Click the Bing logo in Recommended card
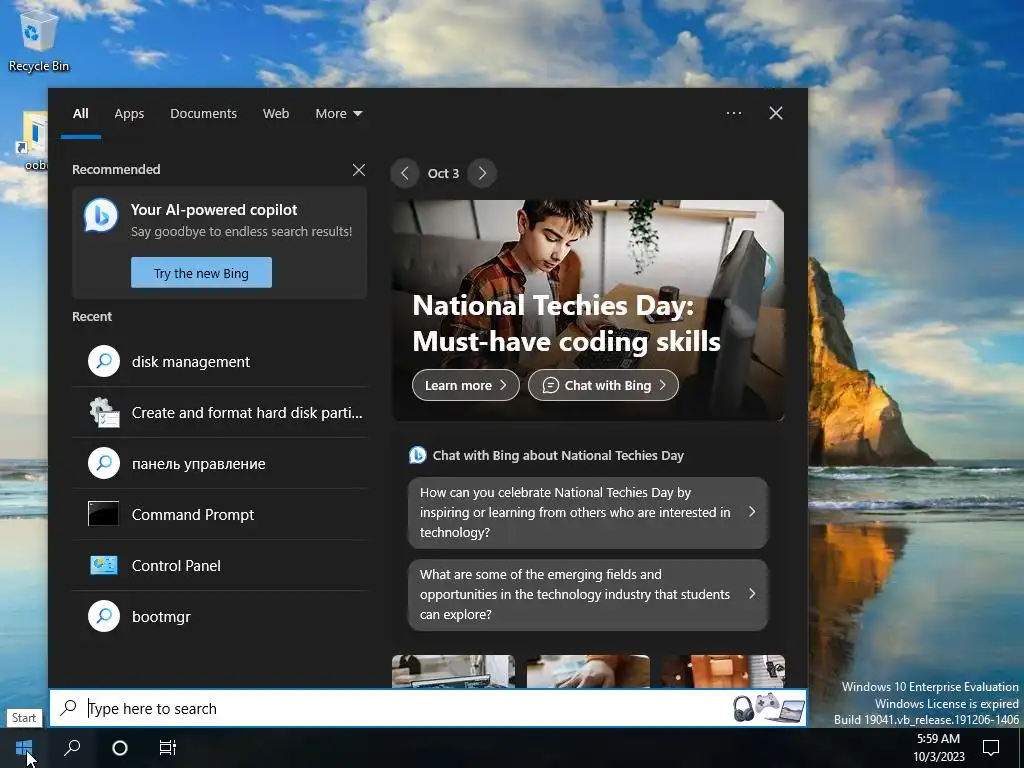Viewport: 1024px width, 768px height. point(101,216)
